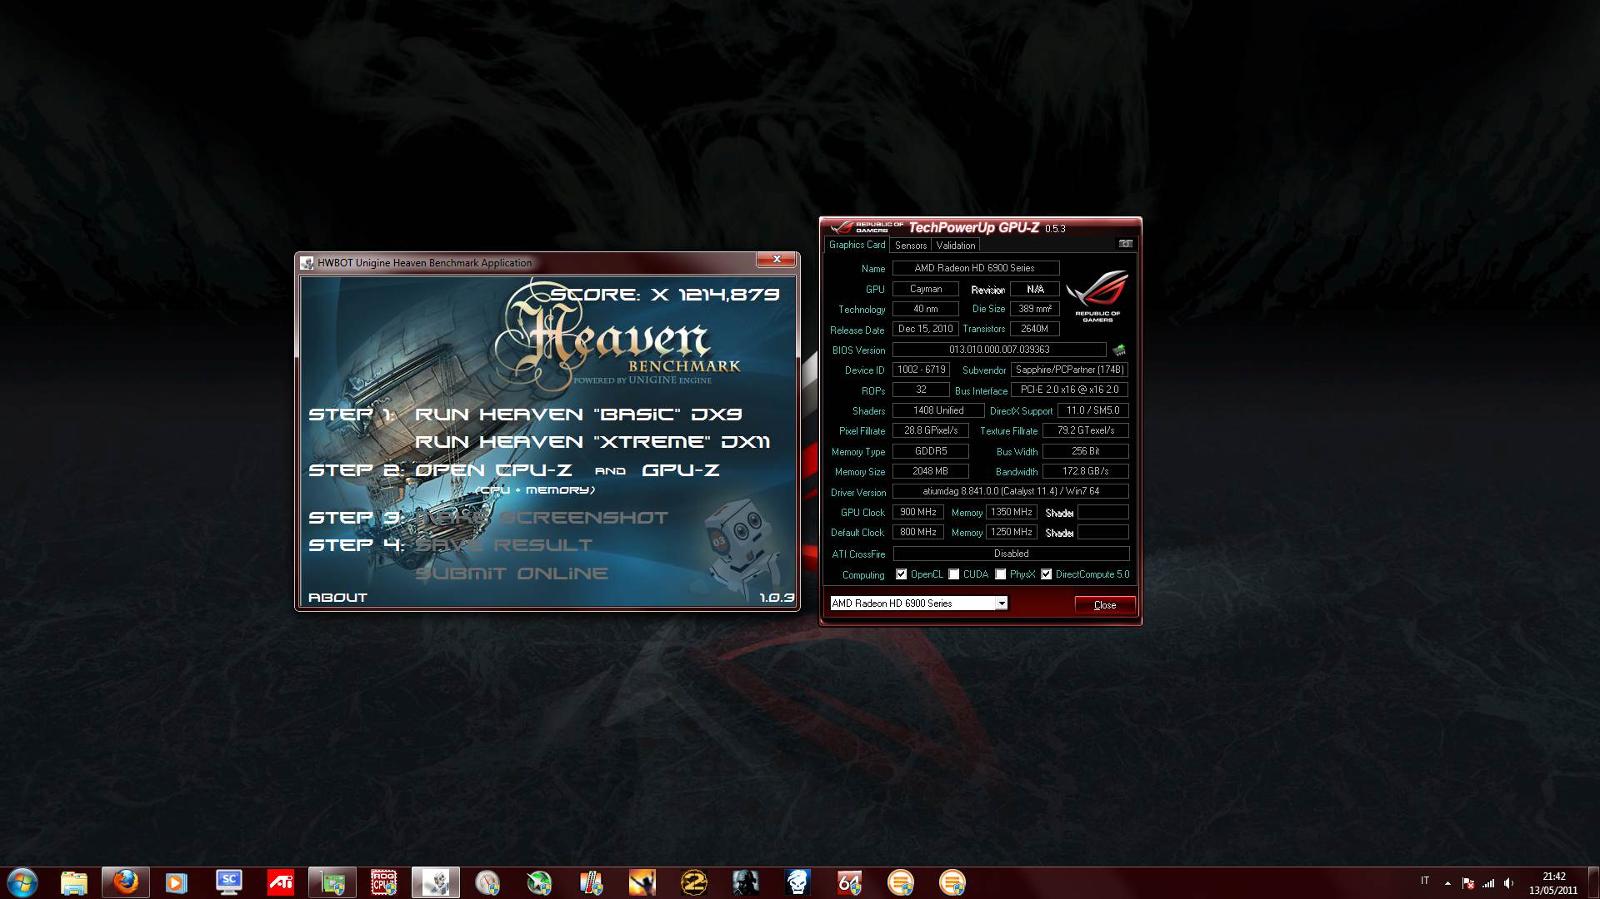Click the ATI CrossFire Disabled field

(x=1010, y=553)
